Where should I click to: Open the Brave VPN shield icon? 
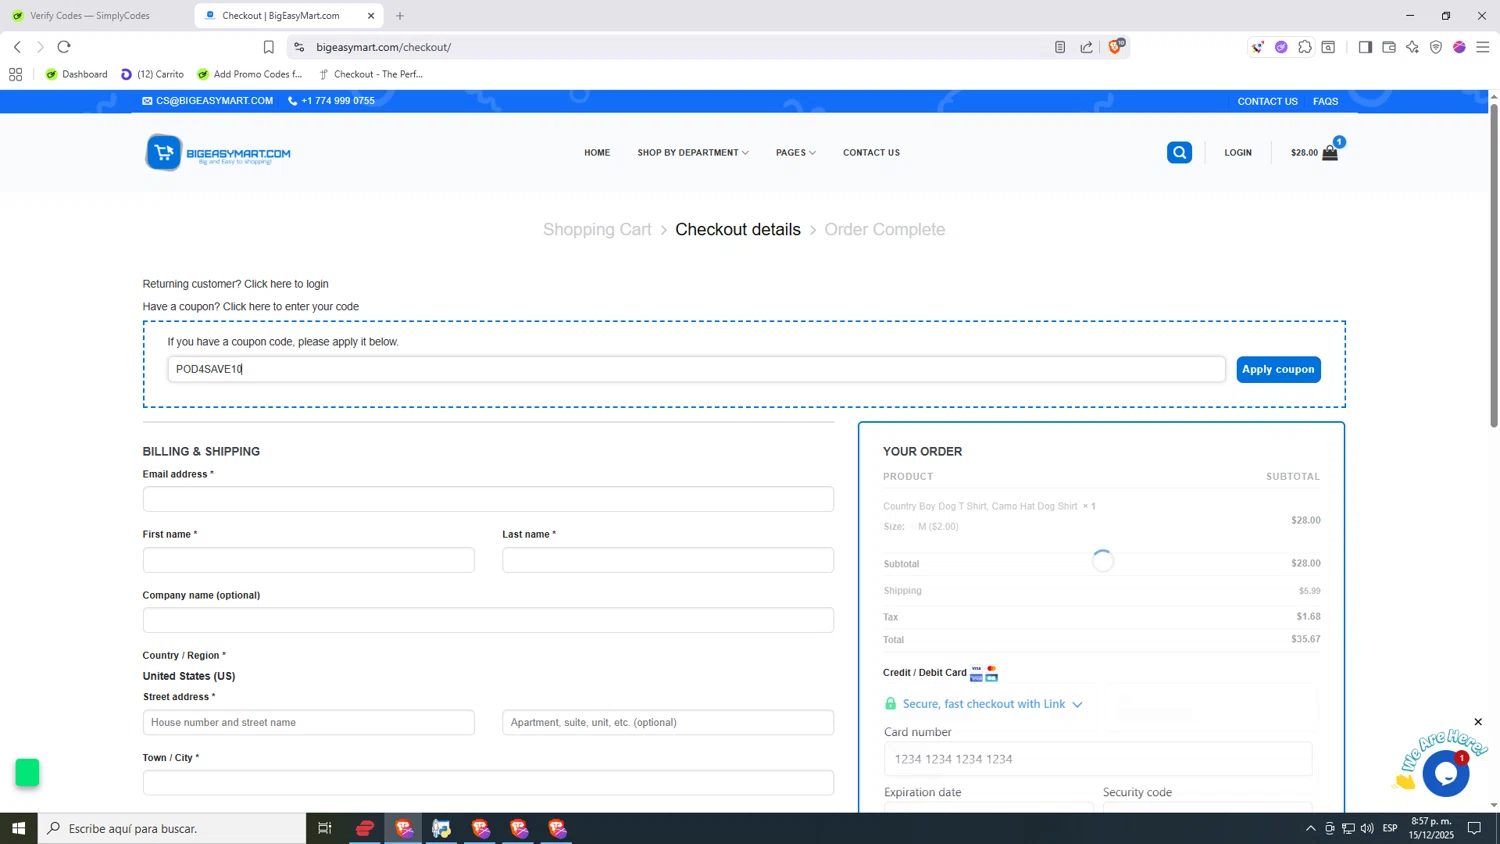pos(1436,47)
